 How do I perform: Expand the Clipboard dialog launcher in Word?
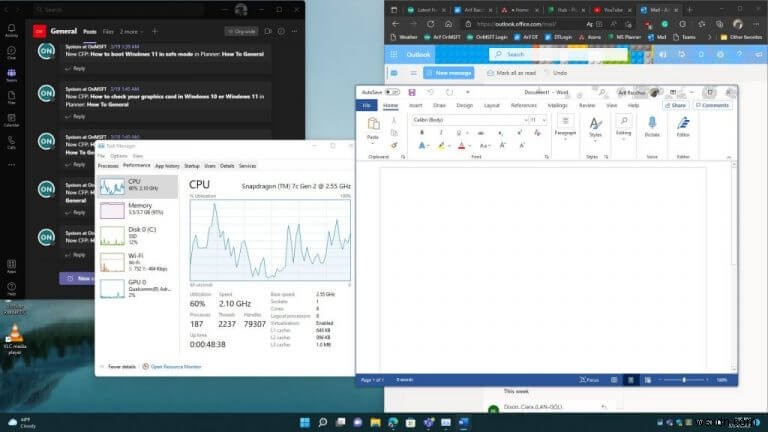click(x=403, y=157)
